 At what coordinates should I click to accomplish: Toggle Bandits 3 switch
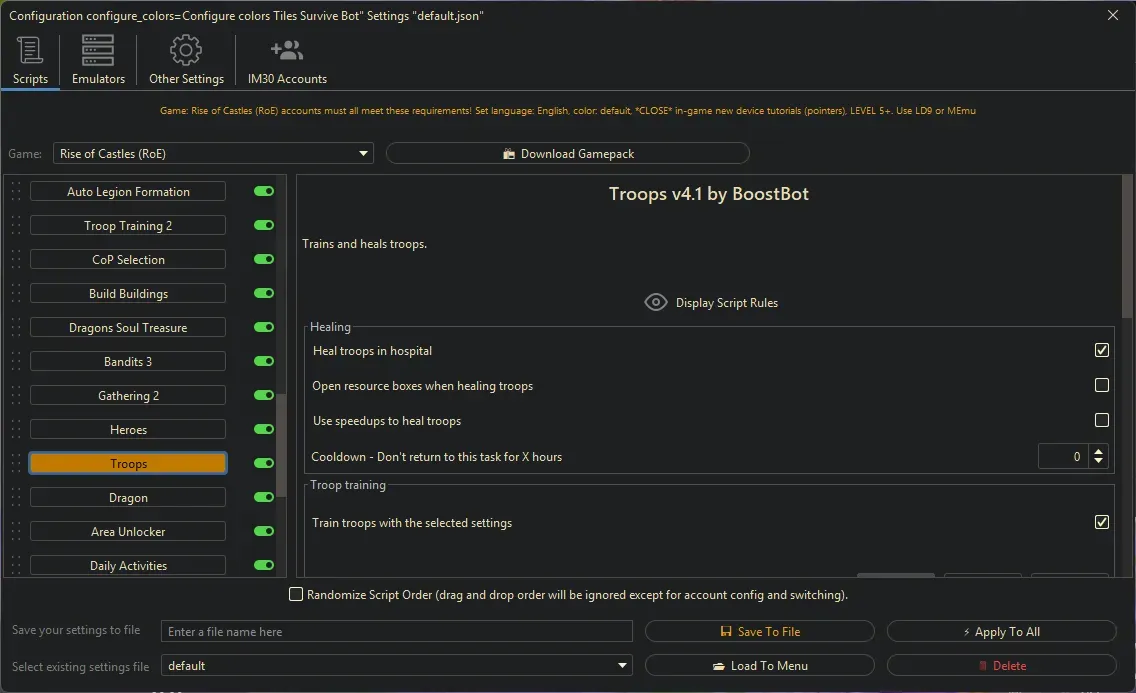click(x=264, y=361)
